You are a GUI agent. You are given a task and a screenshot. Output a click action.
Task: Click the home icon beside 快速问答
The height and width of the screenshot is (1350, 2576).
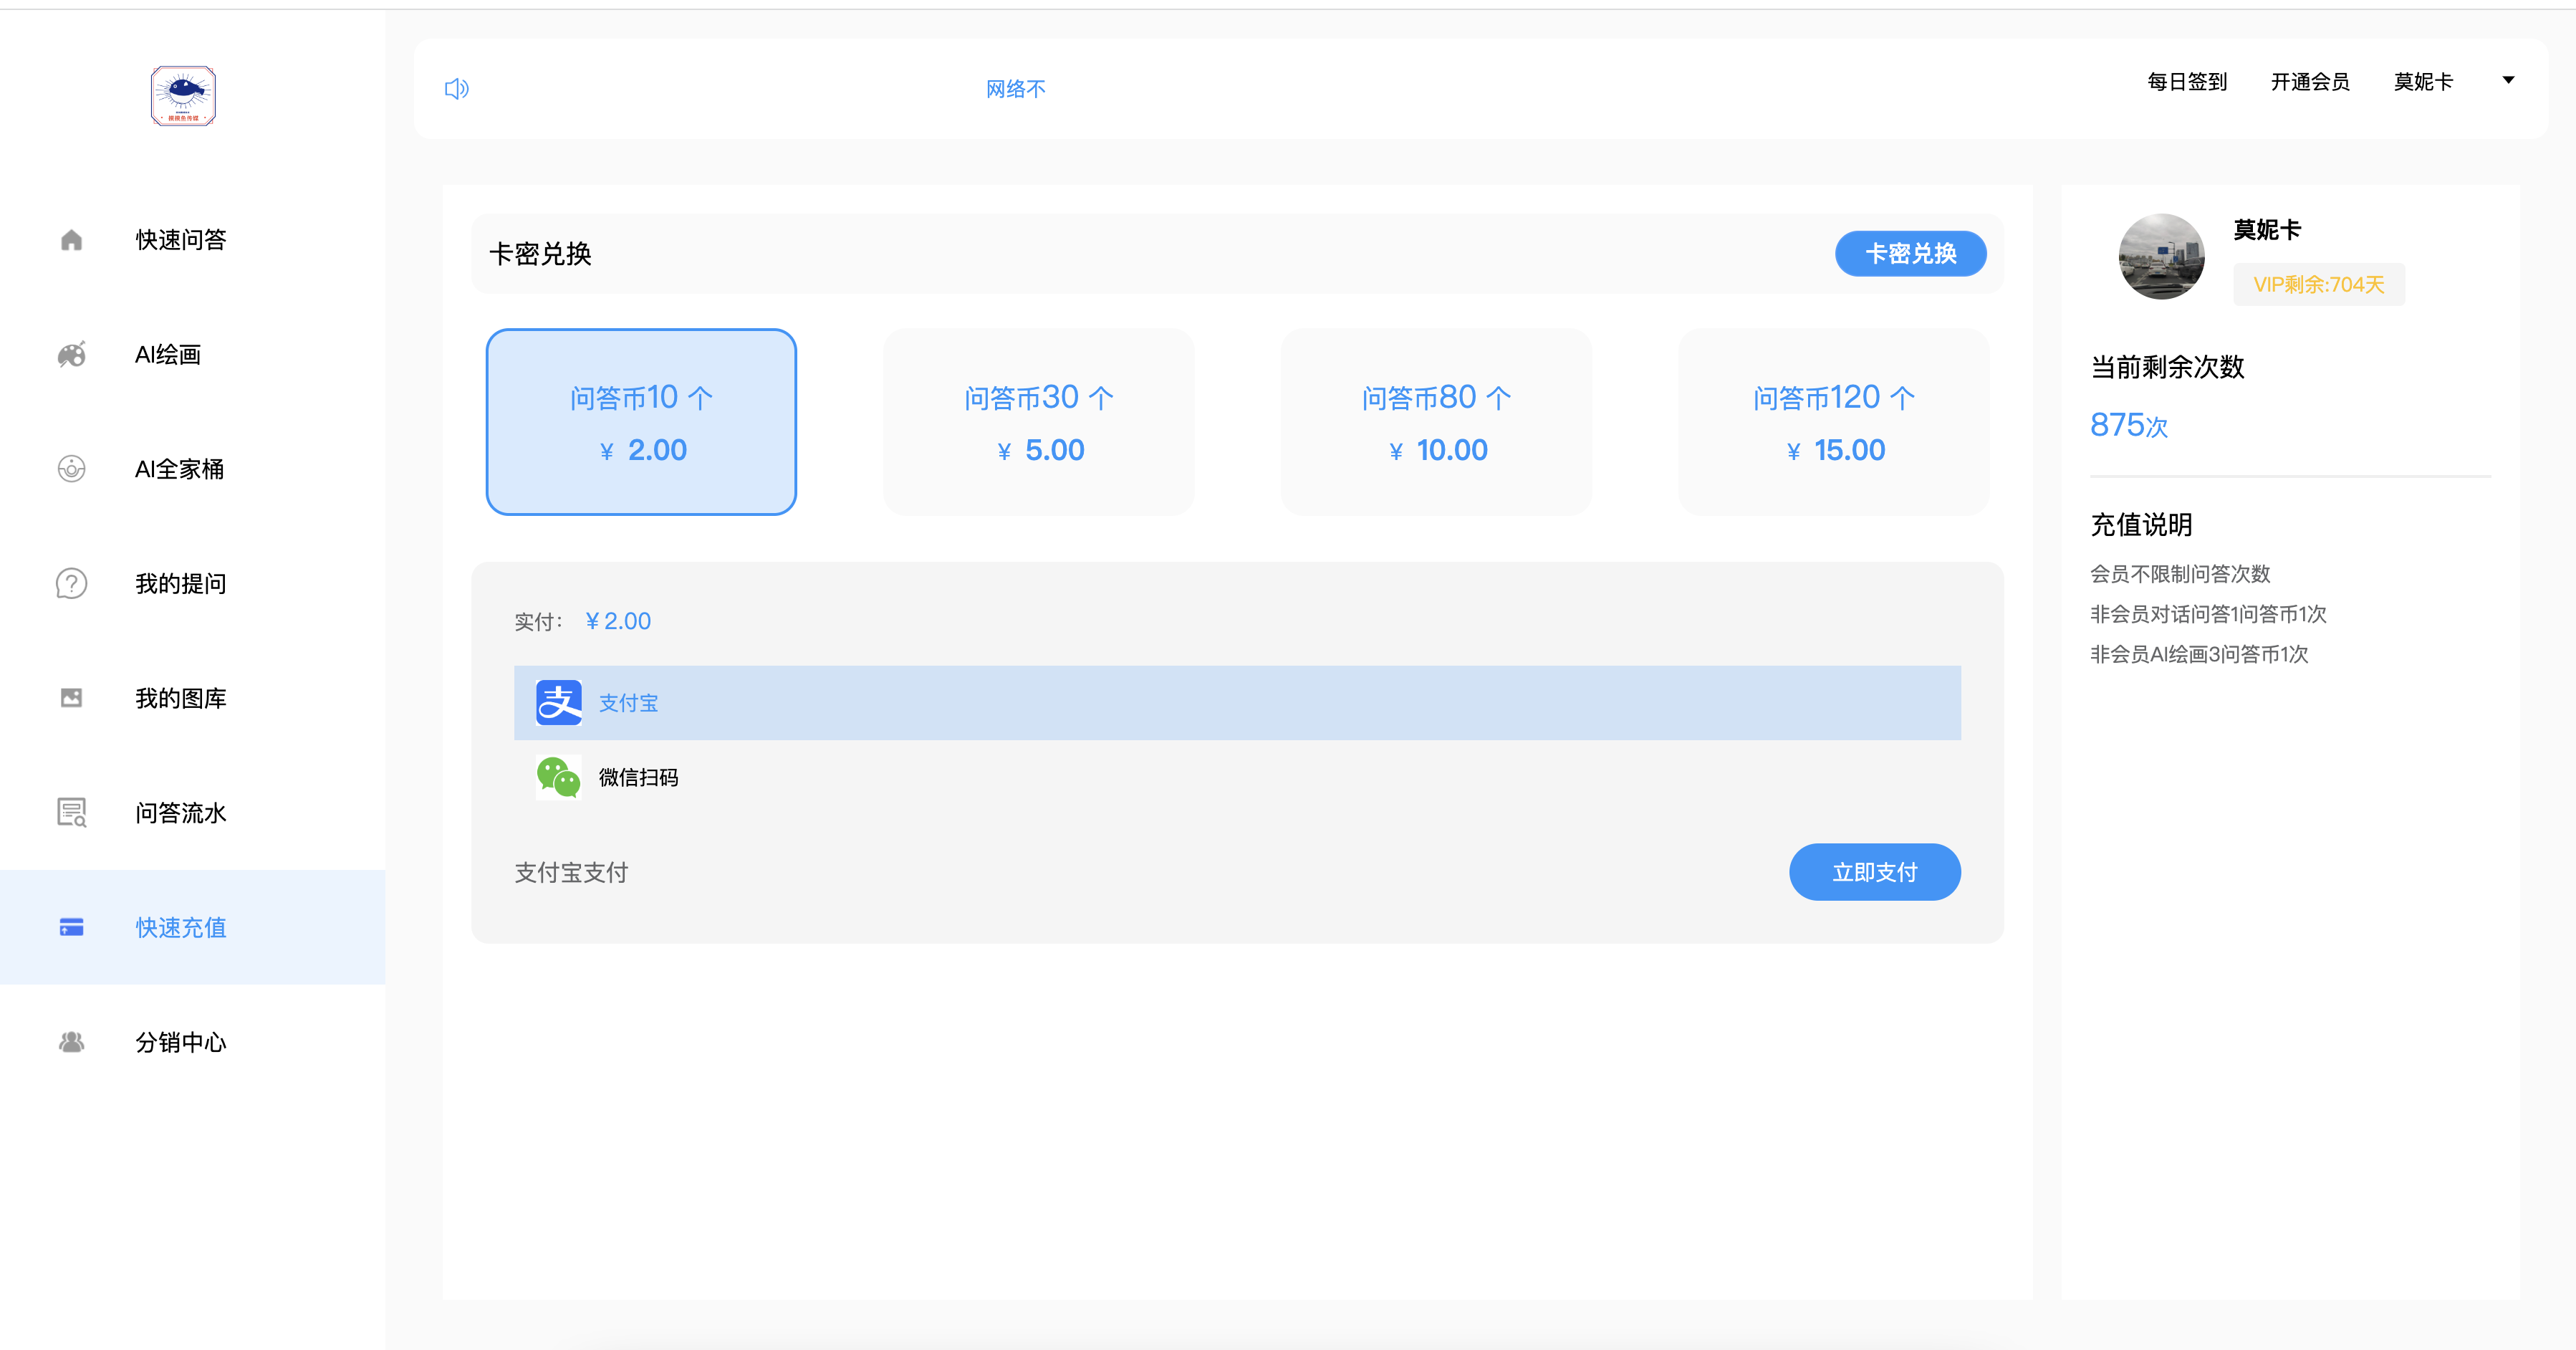pos(71,240)
